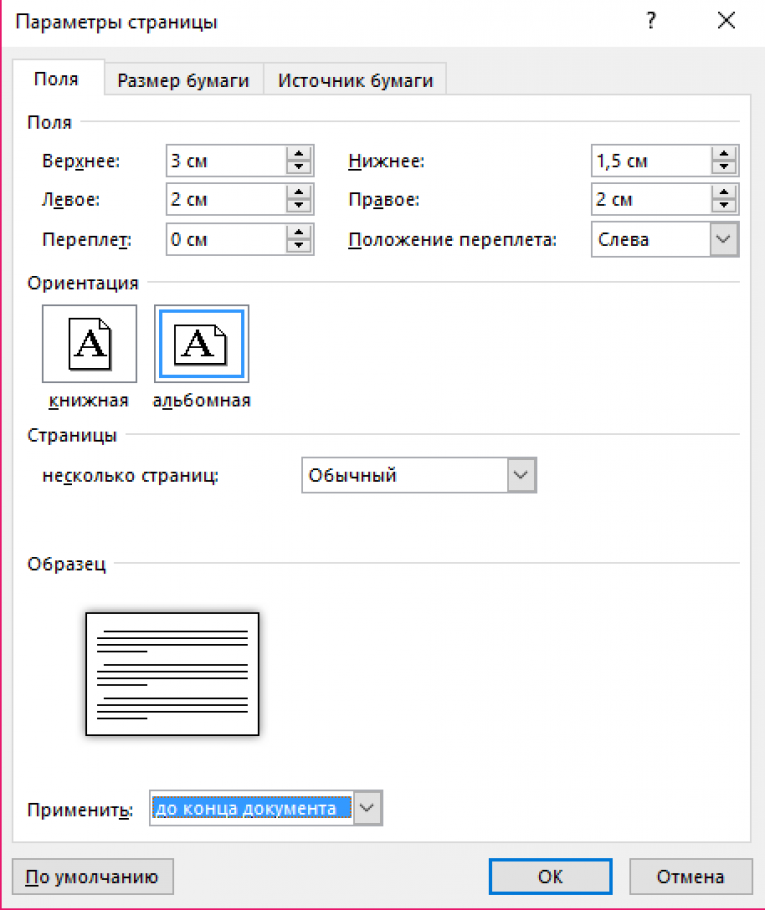This screenshot has width=765, height=910.
Task: Click the Нижнее: label
Action: click(x=387, y=161)
